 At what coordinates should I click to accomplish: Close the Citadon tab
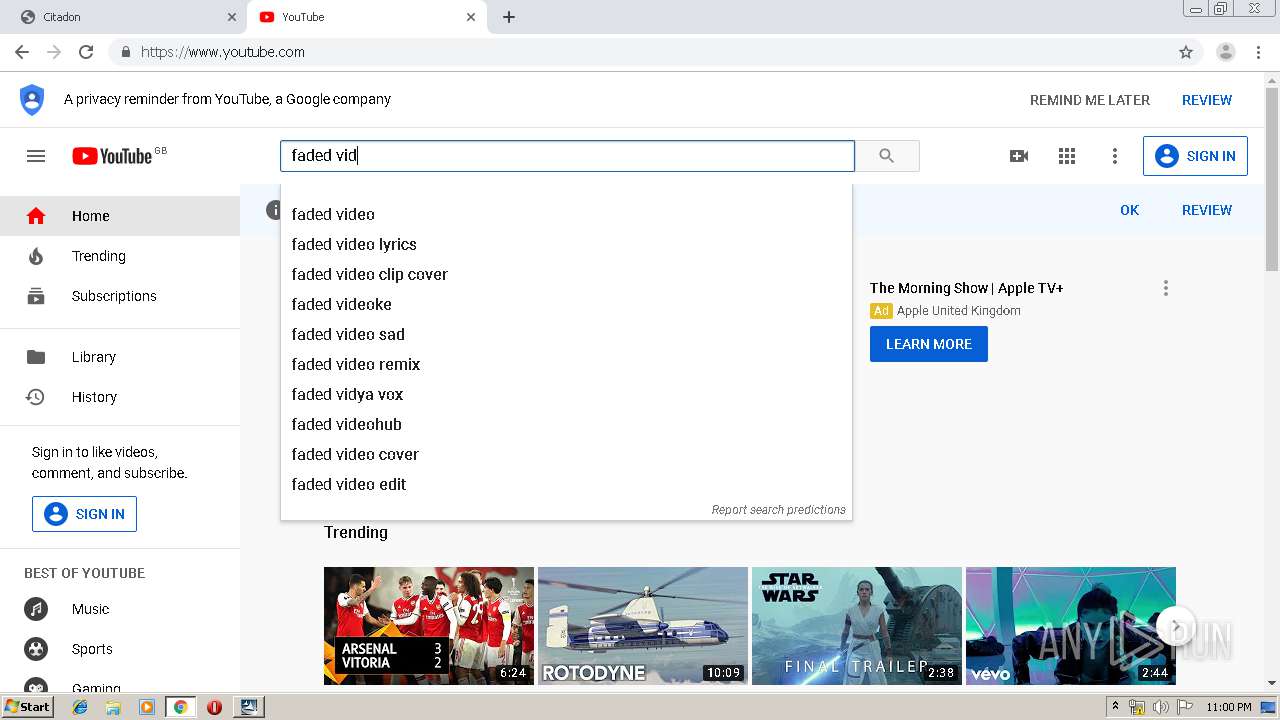tap(232, 17)
